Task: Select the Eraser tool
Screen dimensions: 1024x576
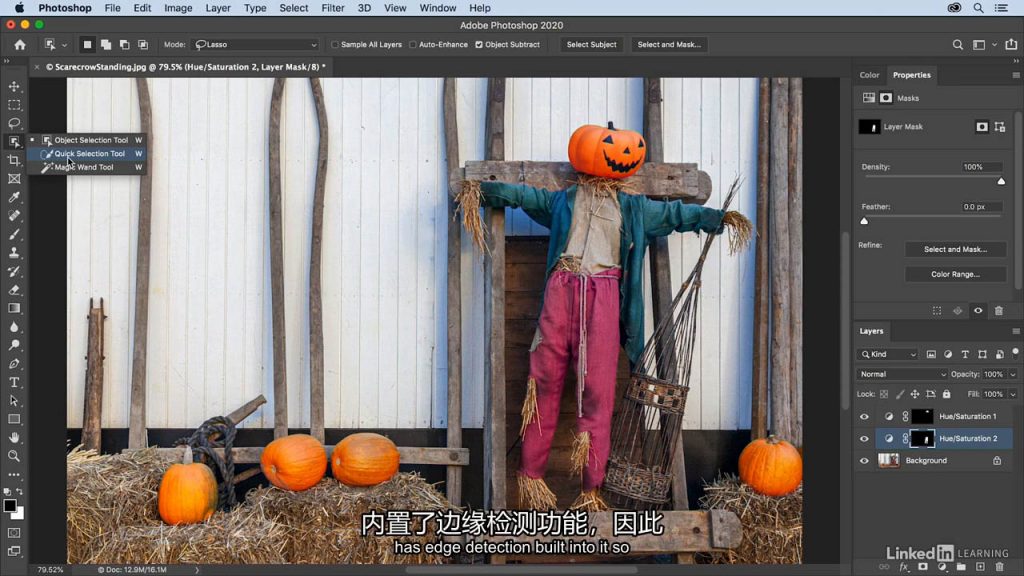Action: (x=14, y=289)
